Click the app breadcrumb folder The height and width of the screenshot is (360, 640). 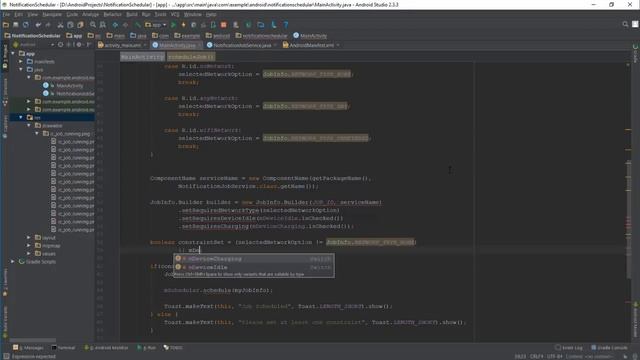(x=74, y=36)
